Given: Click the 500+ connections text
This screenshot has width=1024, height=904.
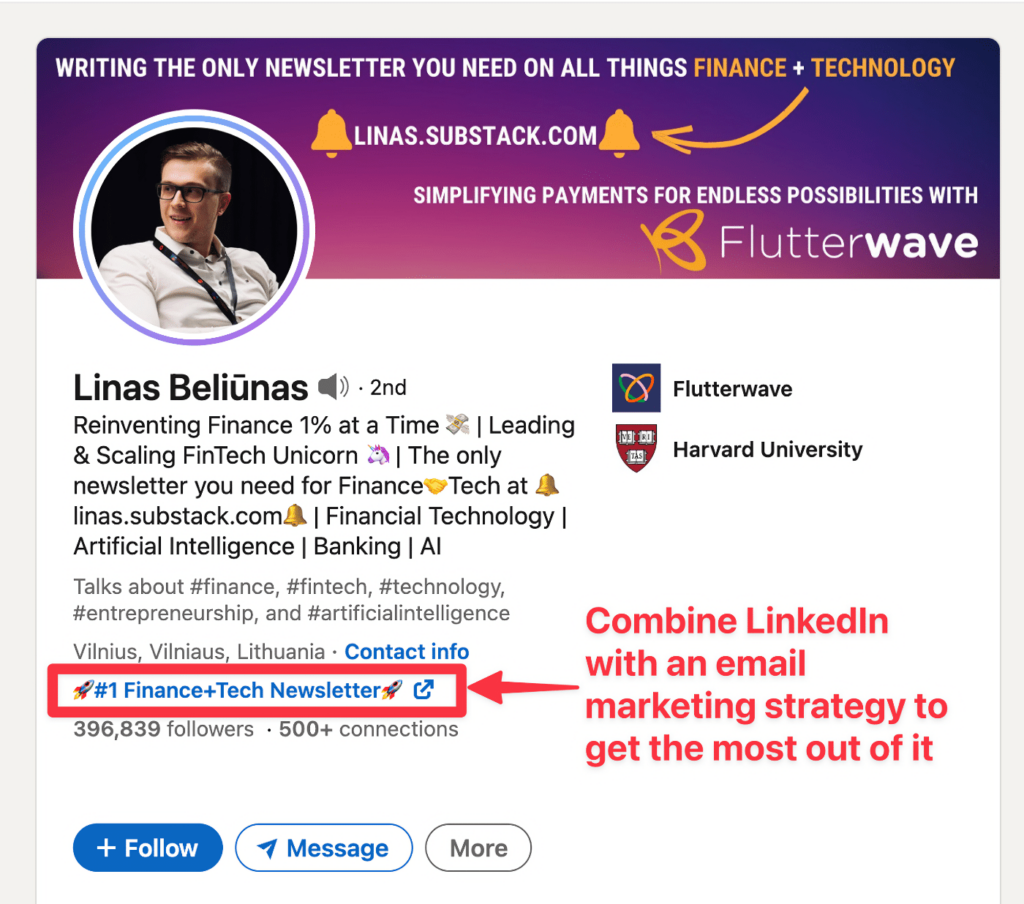Looking at the screenshot, I should (x=368, y=729).
